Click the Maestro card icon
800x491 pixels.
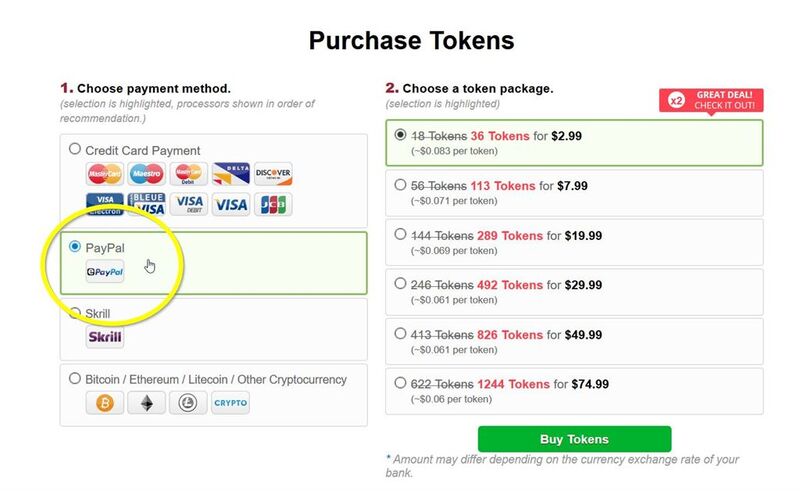tap(146, 174)
